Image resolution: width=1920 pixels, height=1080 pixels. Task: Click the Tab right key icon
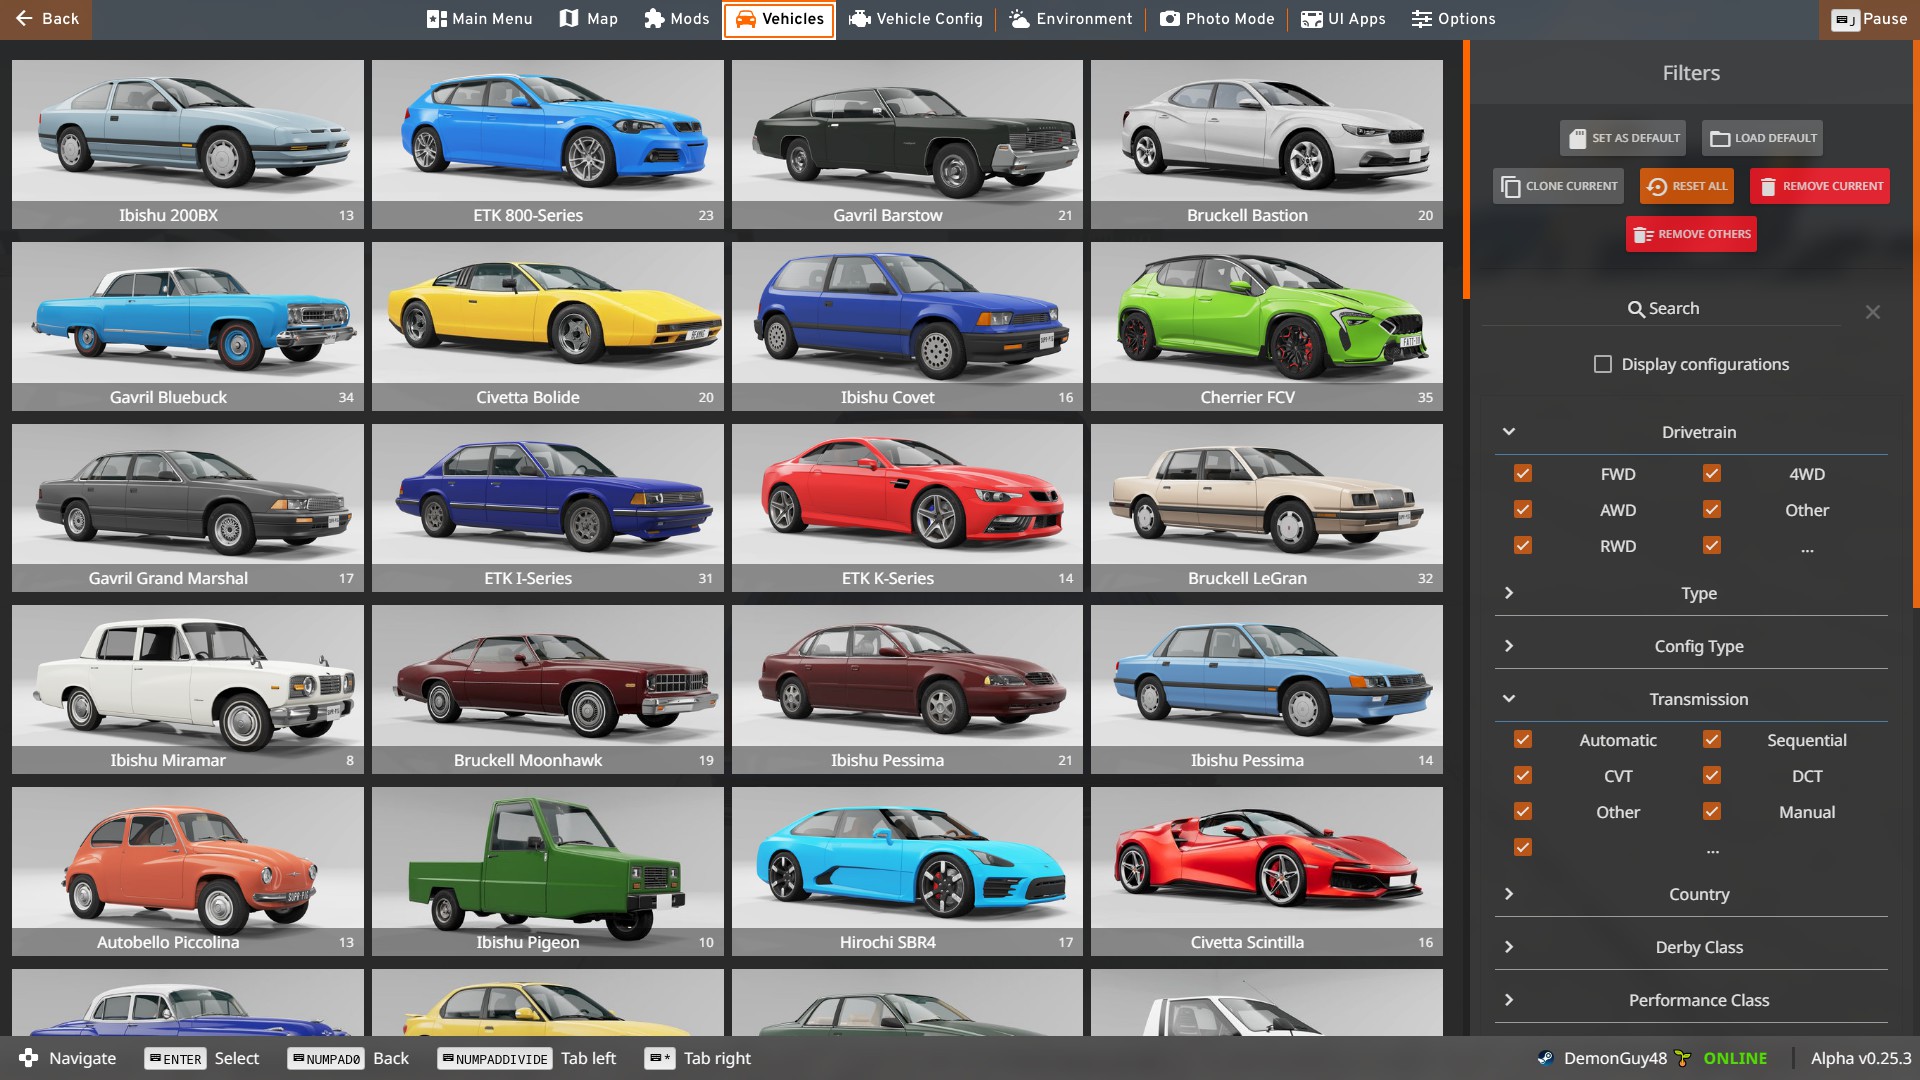660,1058
